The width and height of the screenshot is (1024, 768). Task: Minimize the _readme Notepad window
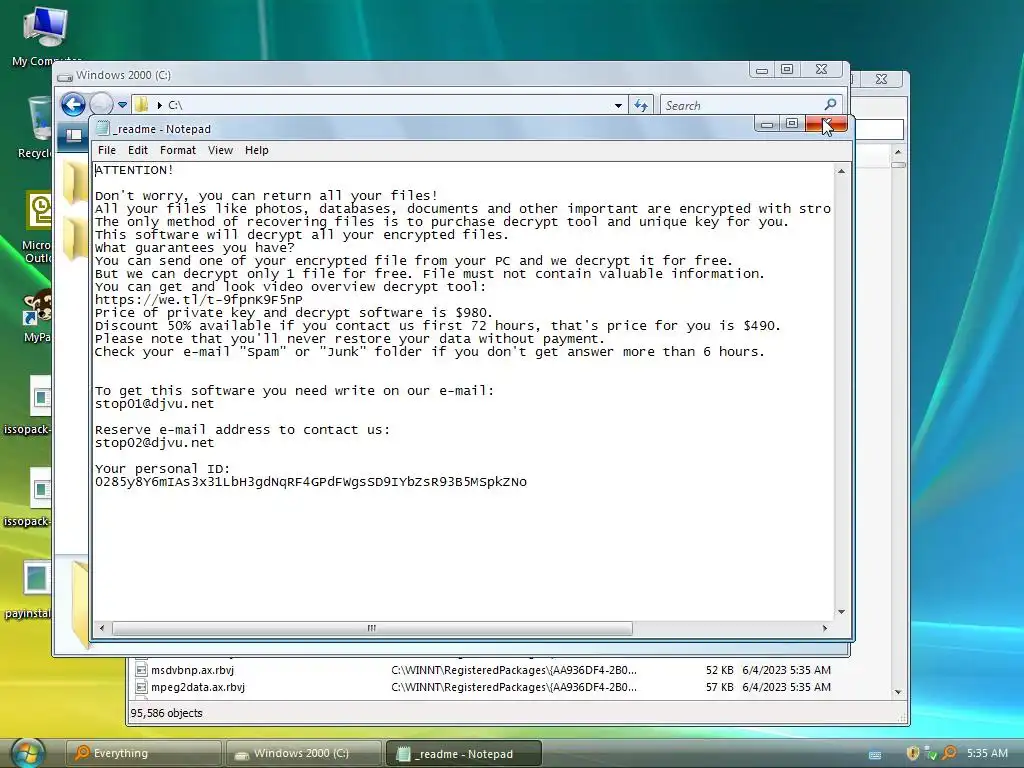767,124
